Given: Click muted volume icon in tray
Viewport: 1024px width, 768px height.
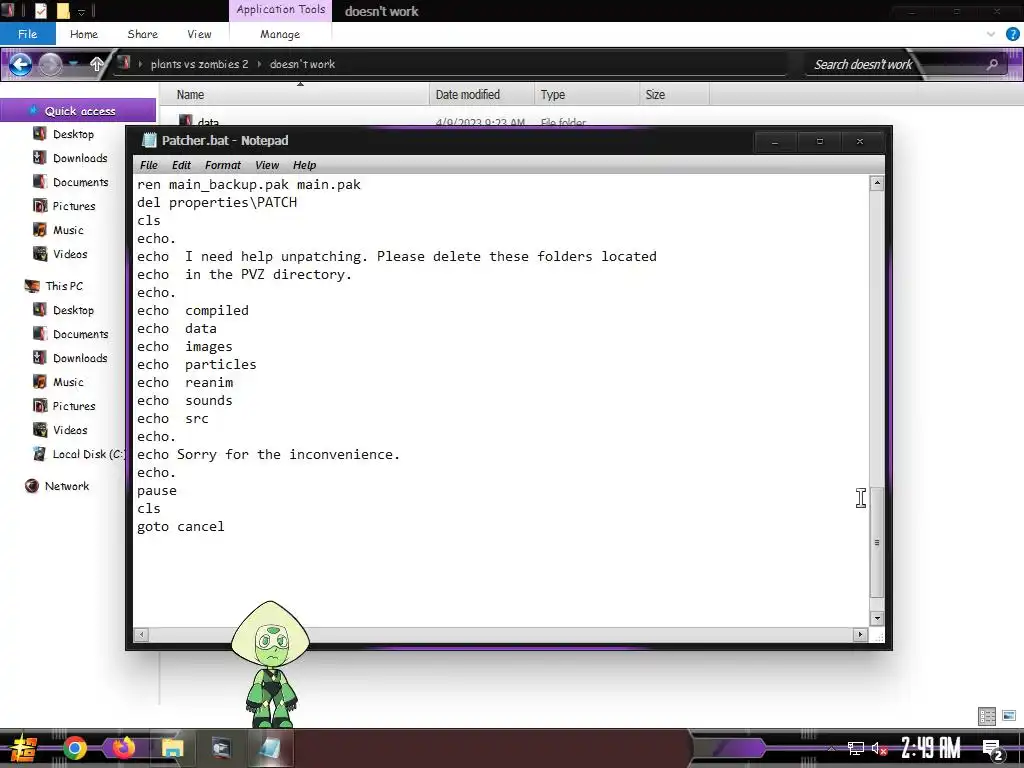Looking at the screenshot, I should click(x=879, y=748).
